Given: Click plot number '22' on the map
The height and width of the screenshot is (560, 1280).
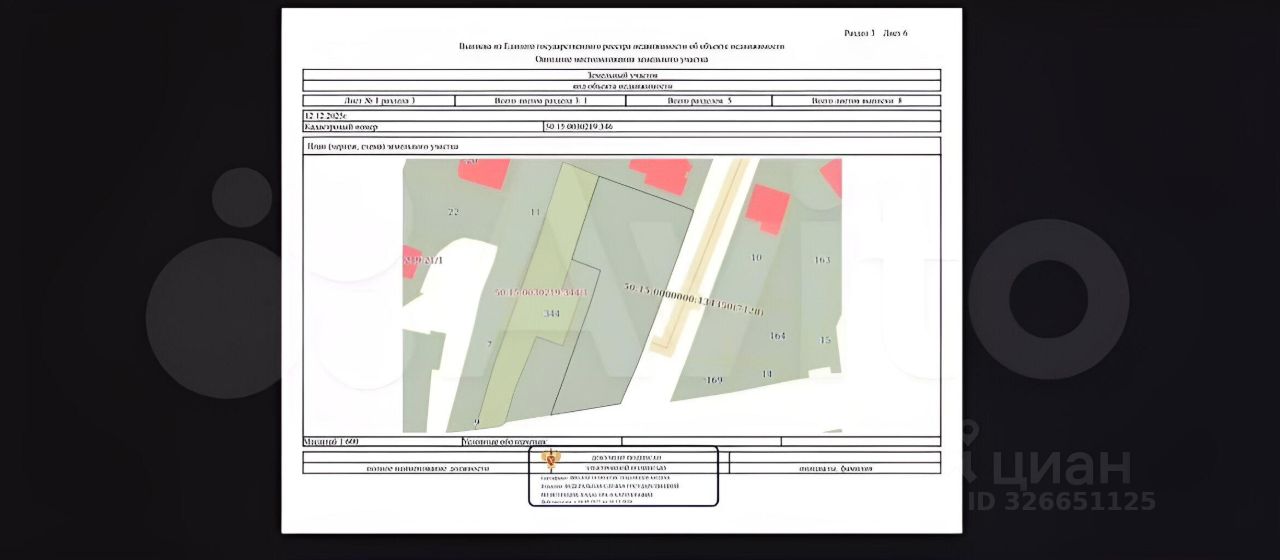Looking at the screenshot, I should (453, 212).
